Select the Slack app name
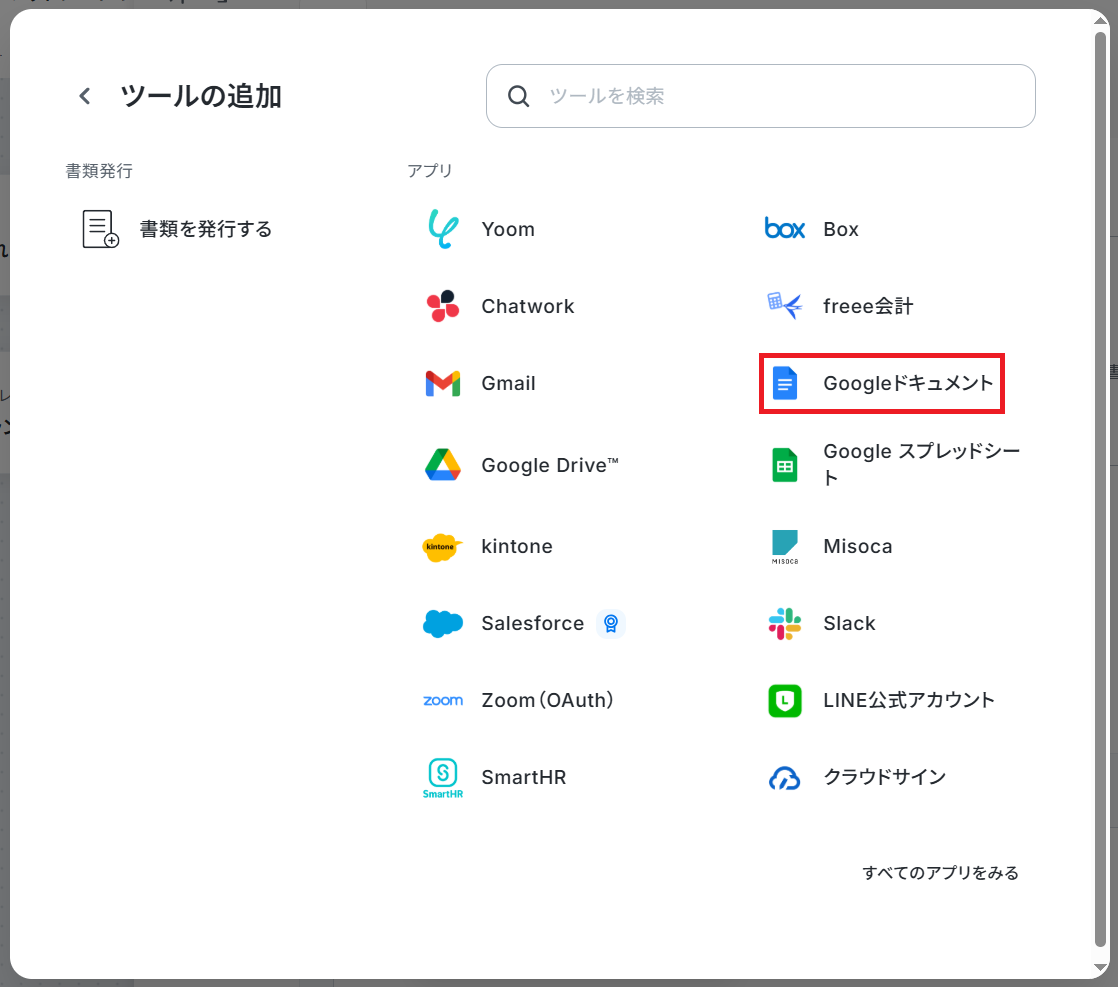1118x987 pixels. pyautogui.click(x=848, y=623)
